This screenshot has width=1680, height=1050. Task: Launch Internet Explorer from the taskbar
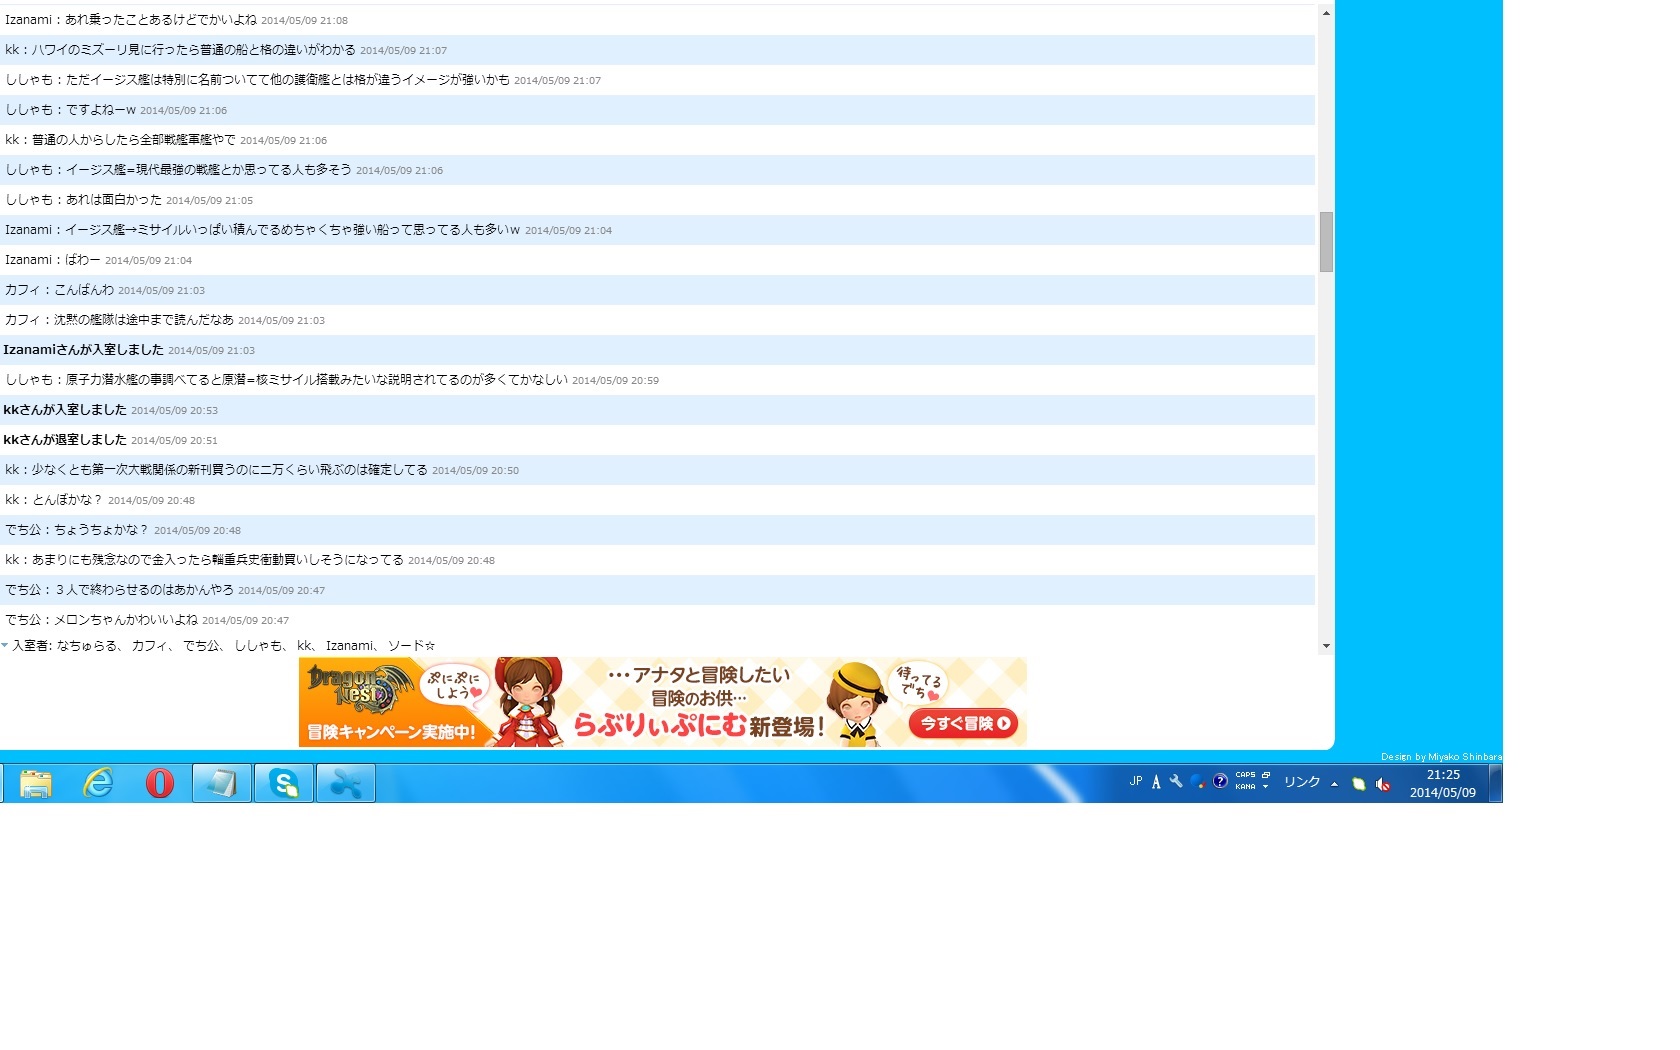click(98, 783)
